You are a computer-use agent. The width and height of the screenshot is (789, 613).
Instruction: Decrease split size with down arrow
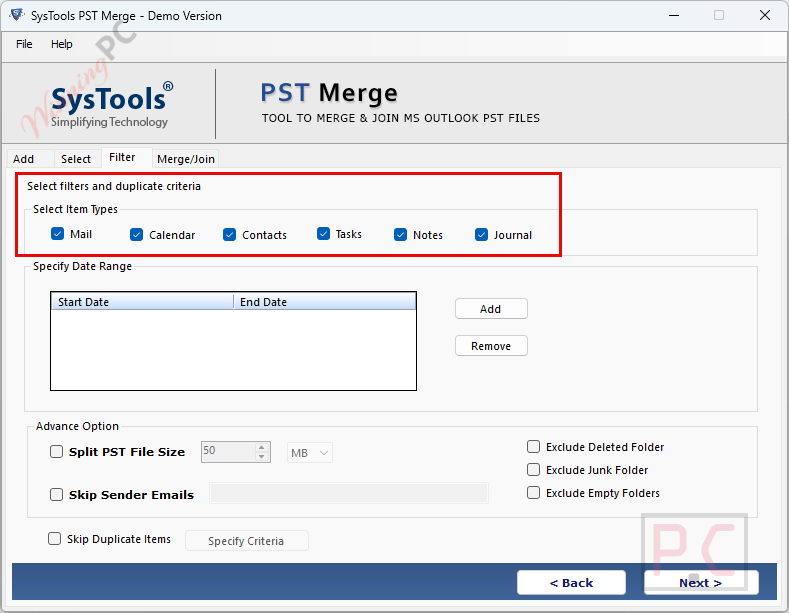pyautogui.click(x=262, y=457)
